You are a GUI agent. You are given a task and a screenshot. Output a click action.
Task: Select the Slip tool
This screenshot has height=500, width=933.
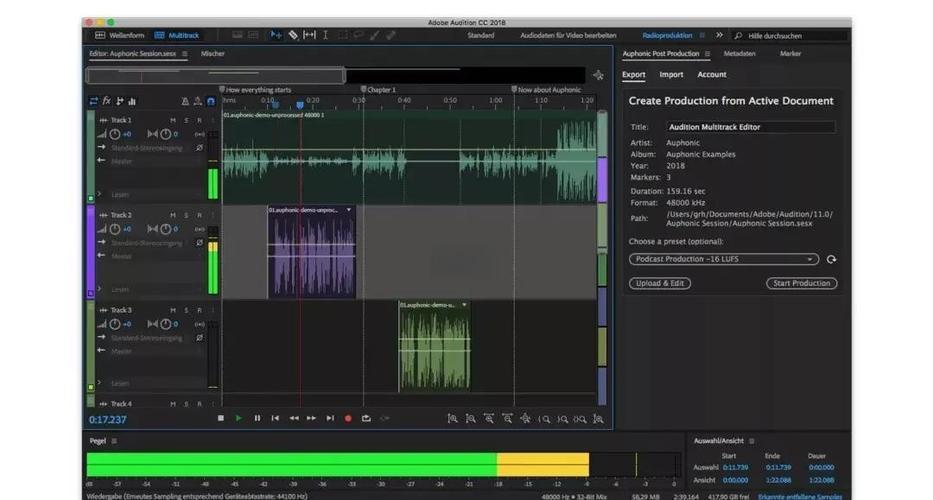[x=309, y=35]
